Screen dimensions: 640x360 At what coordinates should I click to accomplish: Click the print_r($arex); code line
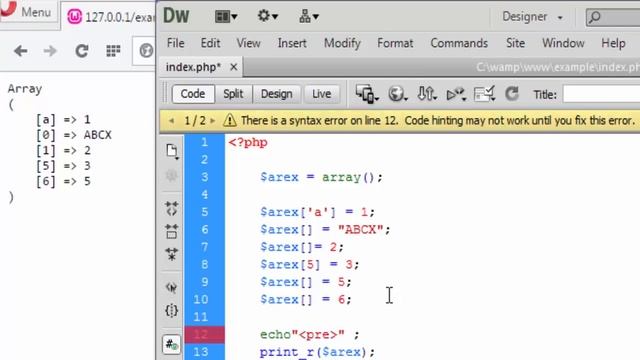(x=317, y=352)
